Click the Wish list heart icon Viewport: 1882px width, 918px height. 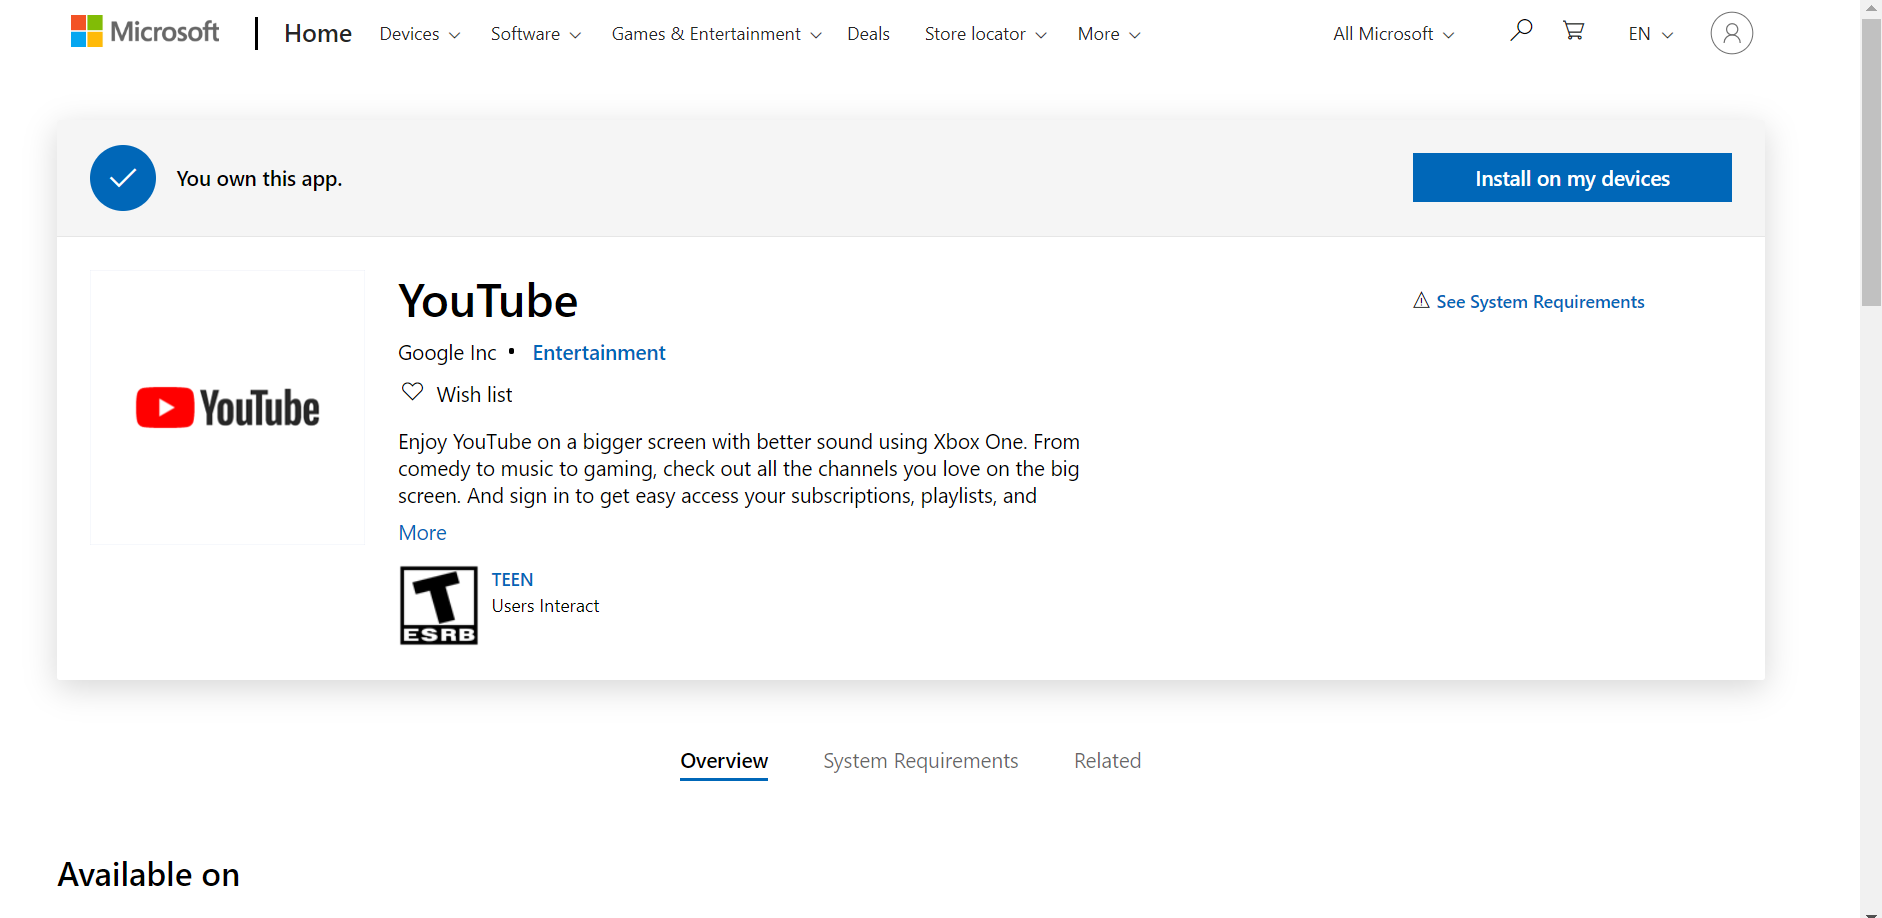click(x=412, y=392)
